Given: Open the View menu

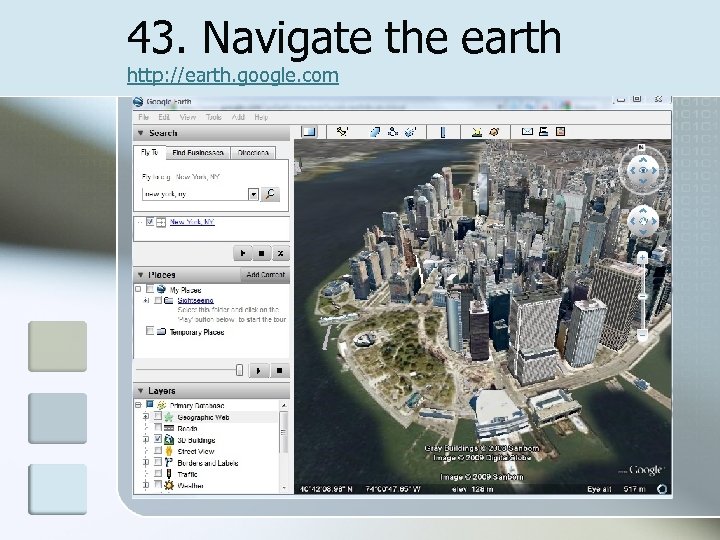Looking at the screenshot, I should click(x=187, y=117).
